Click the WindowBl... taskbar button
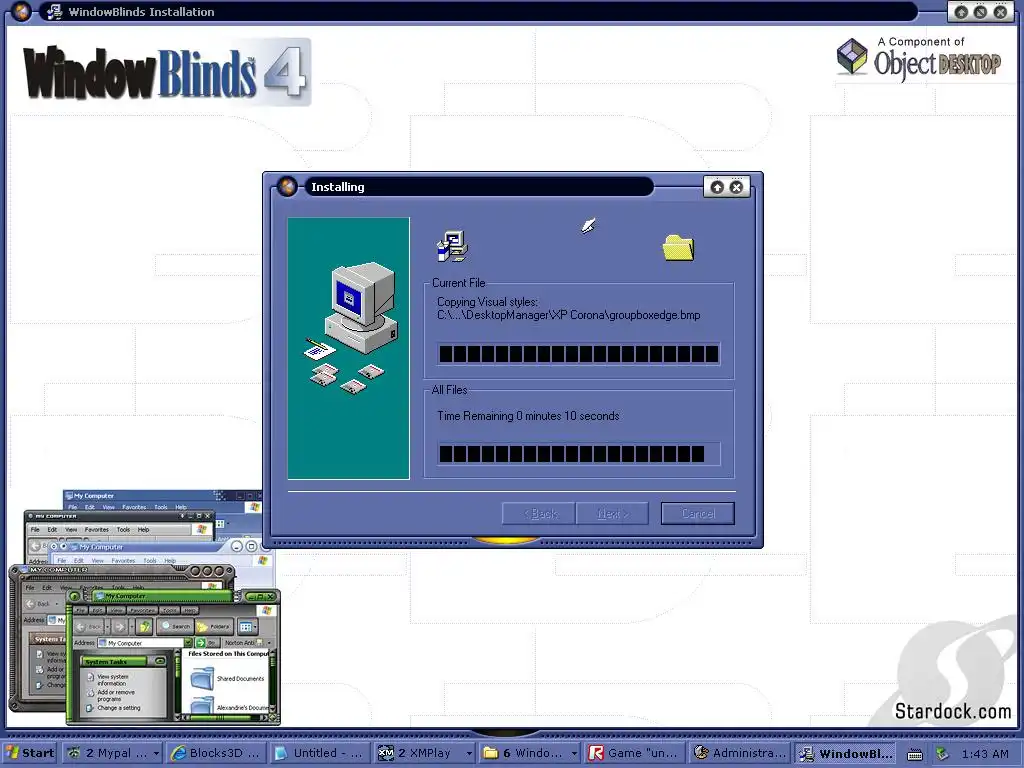The width and height of the screenshot is (1024, 768). pos(846,753)
